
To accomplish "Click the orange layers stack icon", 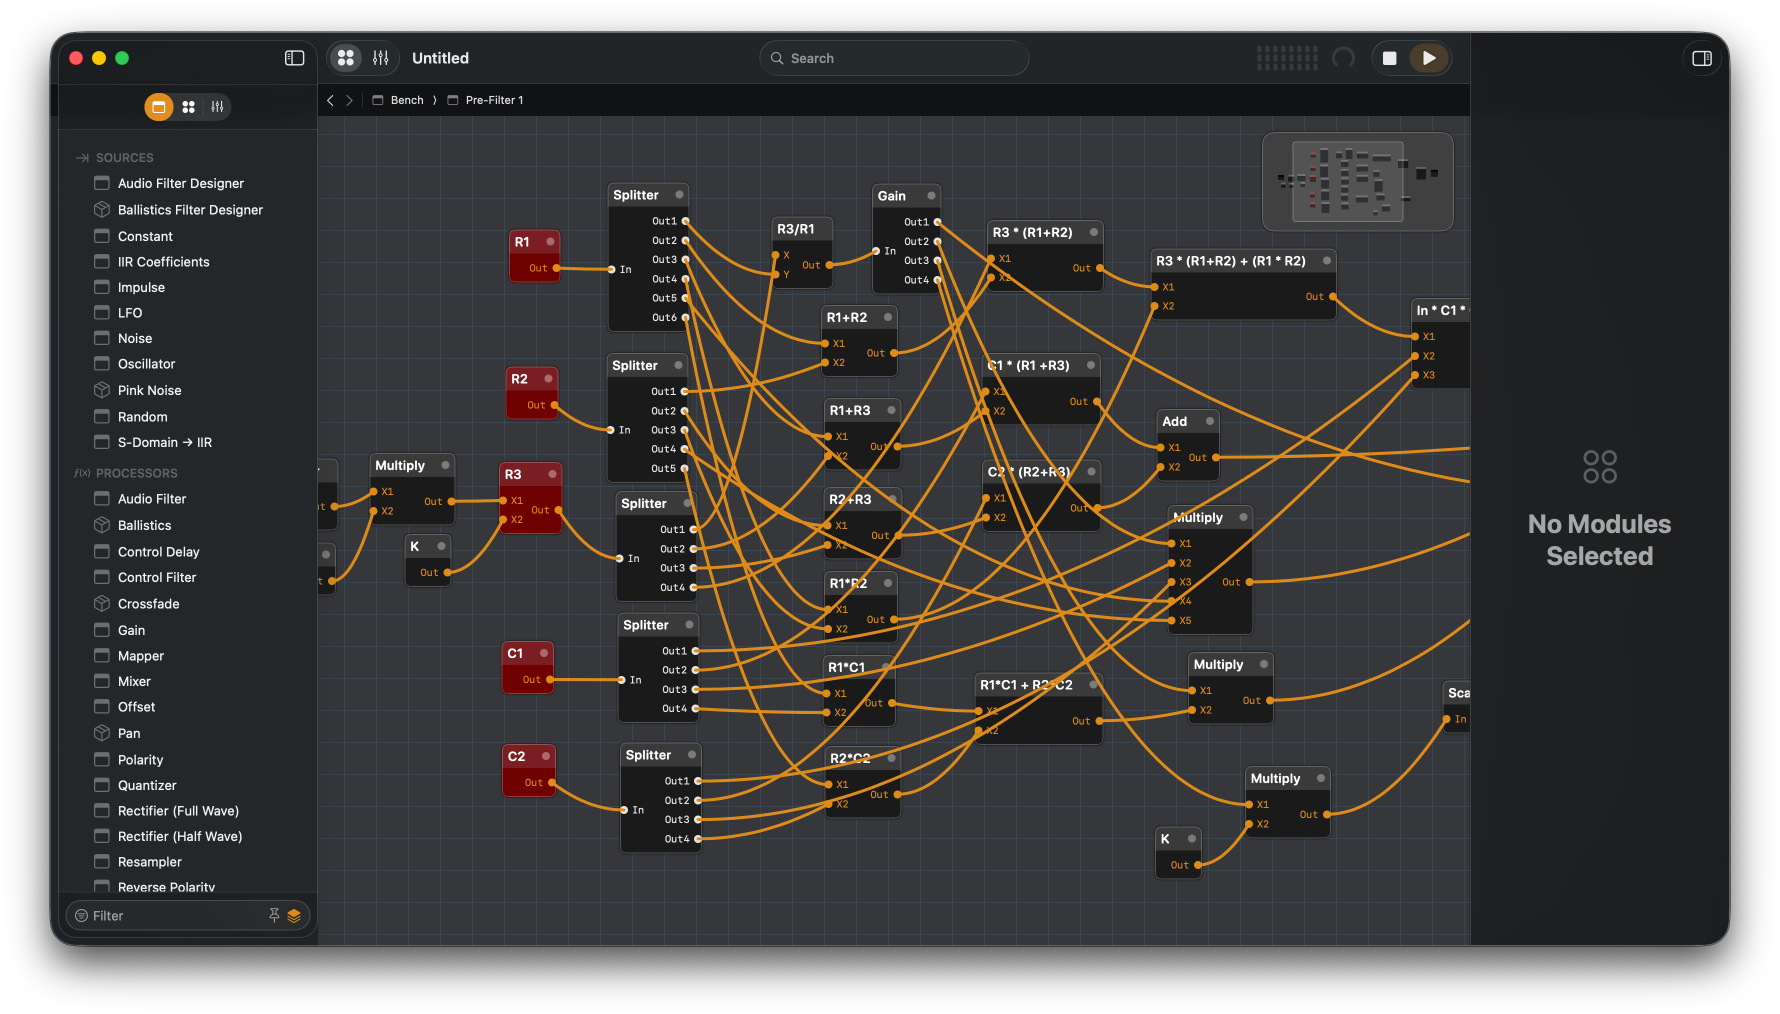I will pos(294,915).
